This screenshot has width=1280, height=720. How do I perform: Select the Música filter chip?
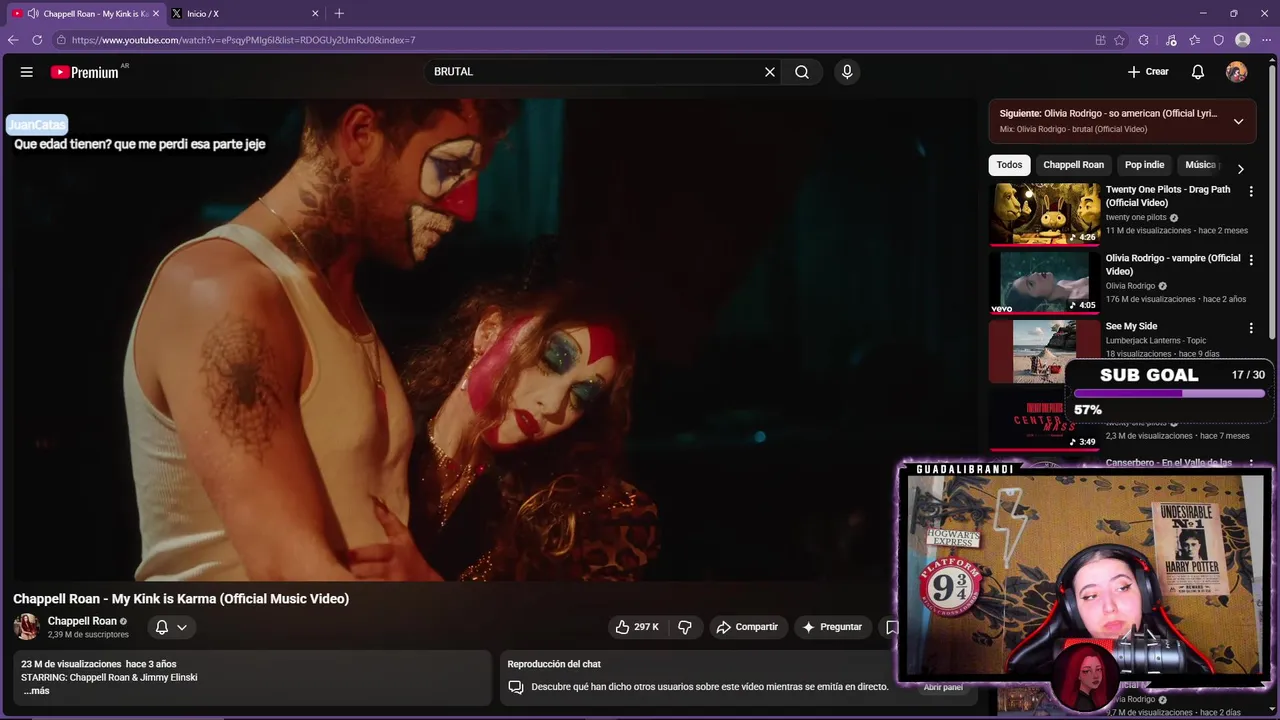tap(1200, 165)
